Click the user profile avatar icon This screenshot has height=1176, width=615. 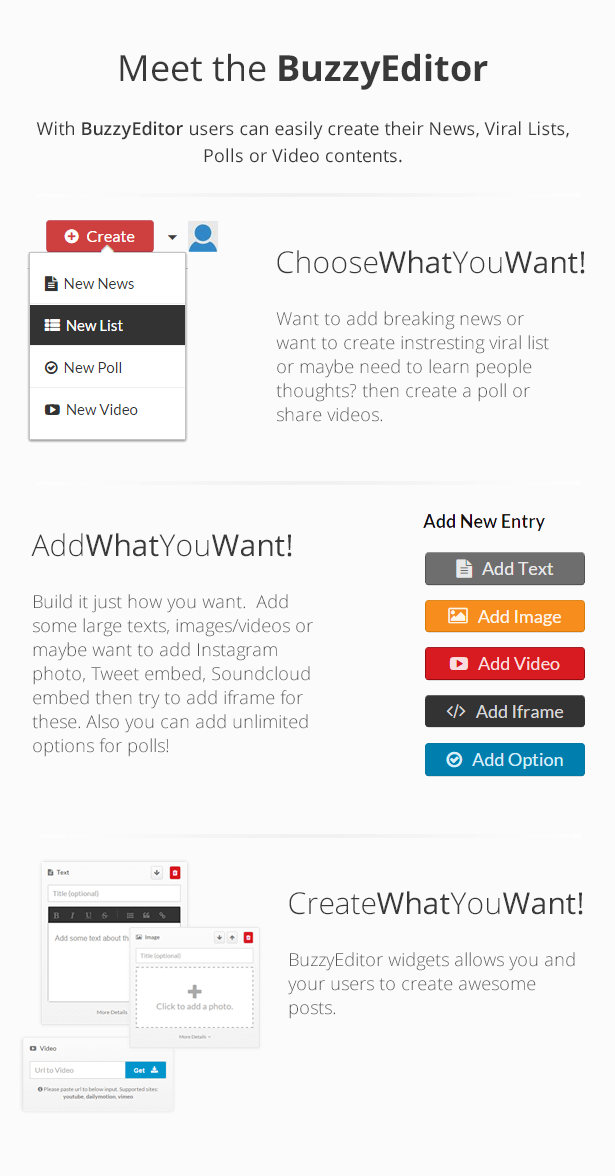click(x=203, y=237)
